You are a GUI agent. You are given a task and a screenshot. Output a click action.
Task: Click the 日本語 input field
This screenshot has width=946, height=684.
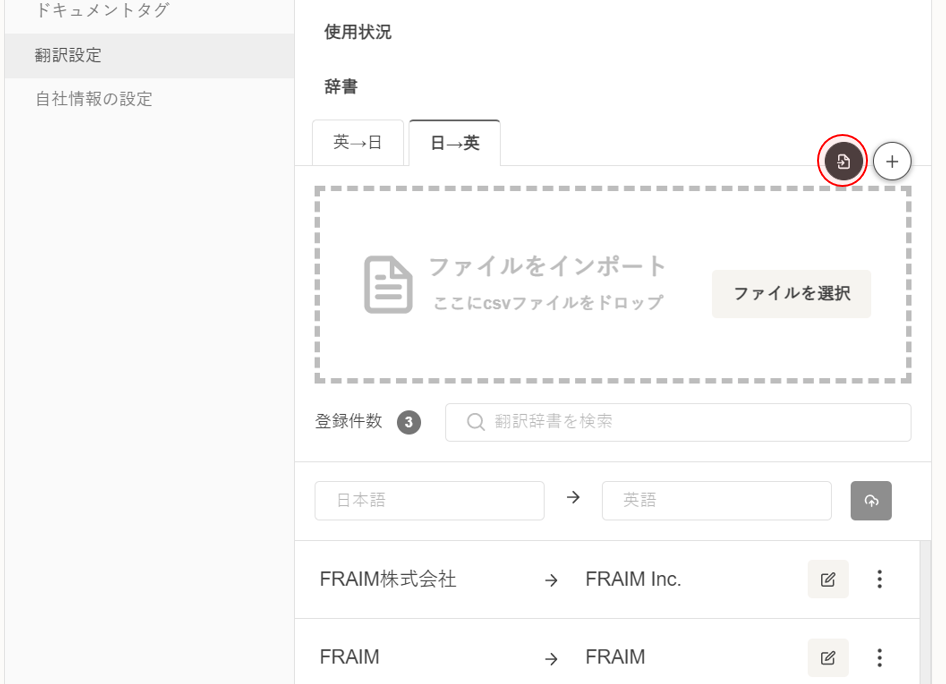click(429, 501)
